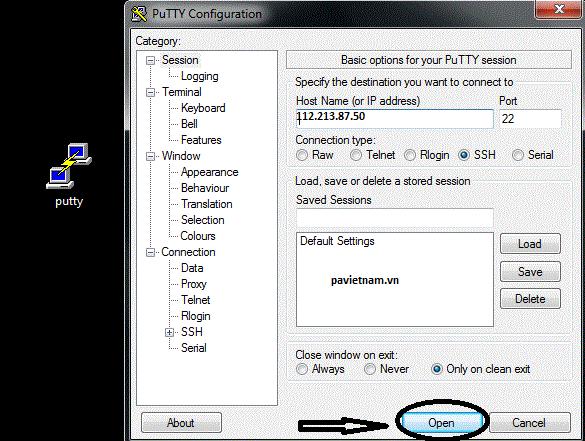Click the Port number field
This screenshot has width=585, height=441.
point(530,119)
